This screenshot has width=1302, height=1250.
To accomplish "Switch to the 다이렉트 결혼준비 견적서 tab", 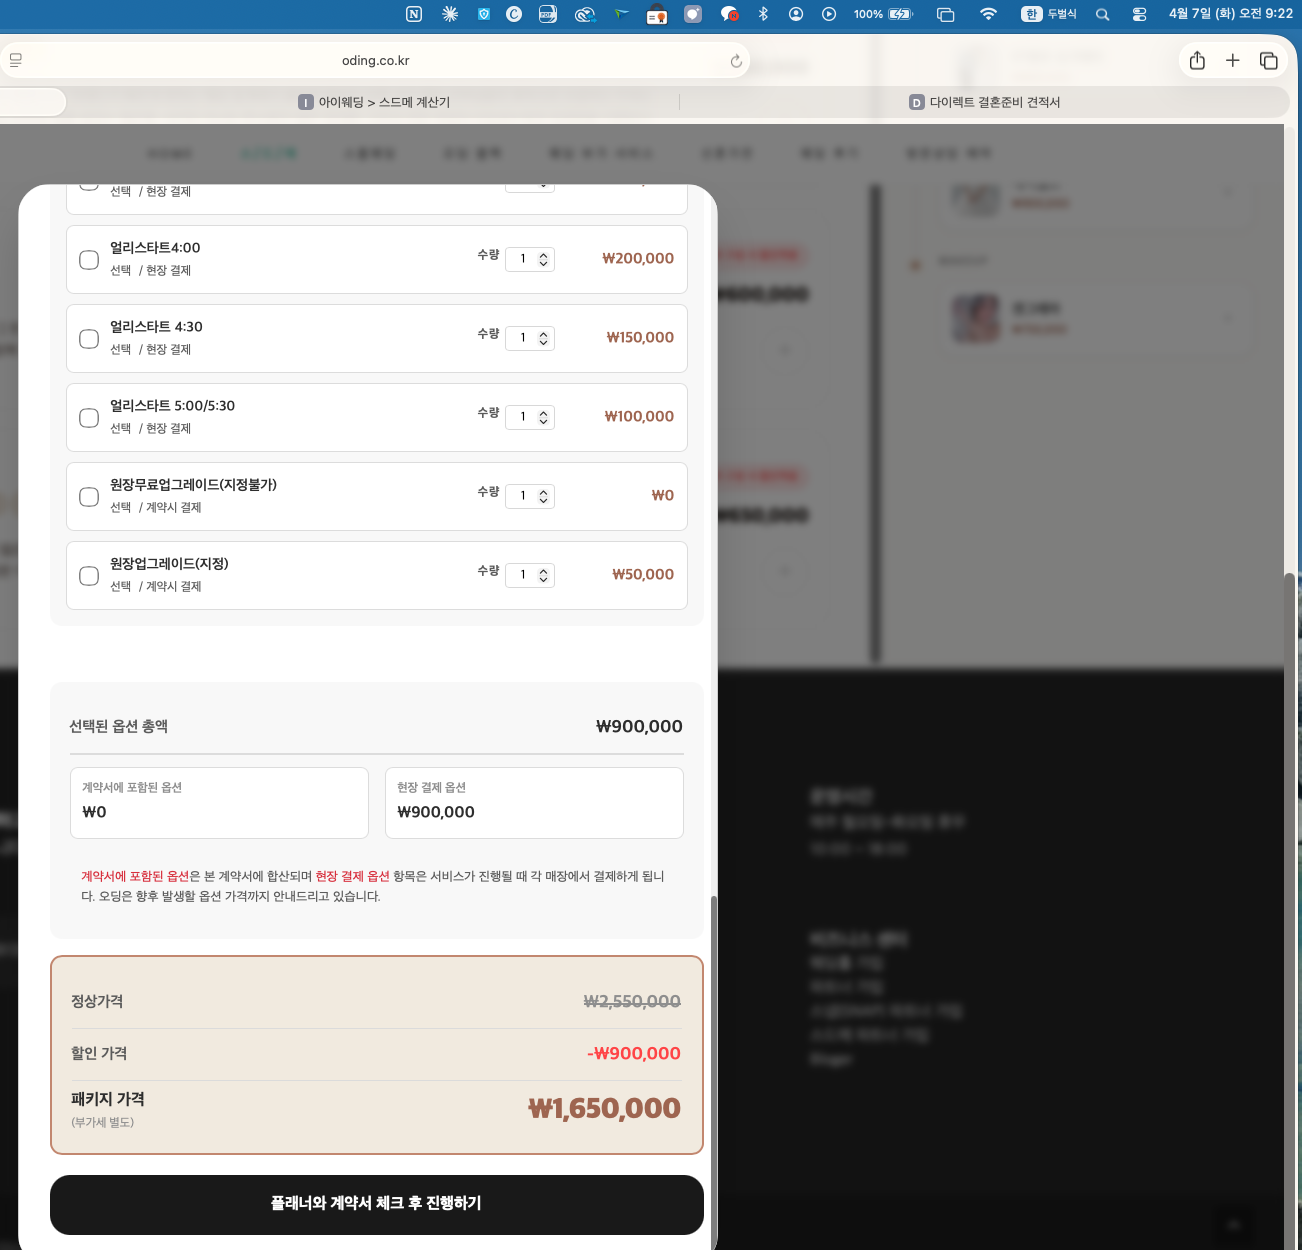I will coord(985,102).
